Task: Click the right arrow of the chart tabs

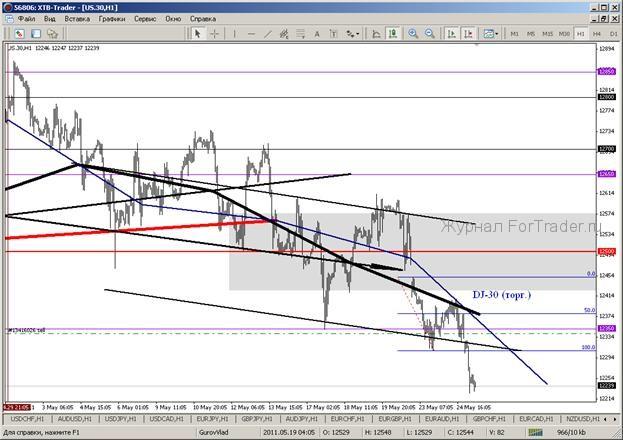Action: pyautogui.click(x=615, y=419)
